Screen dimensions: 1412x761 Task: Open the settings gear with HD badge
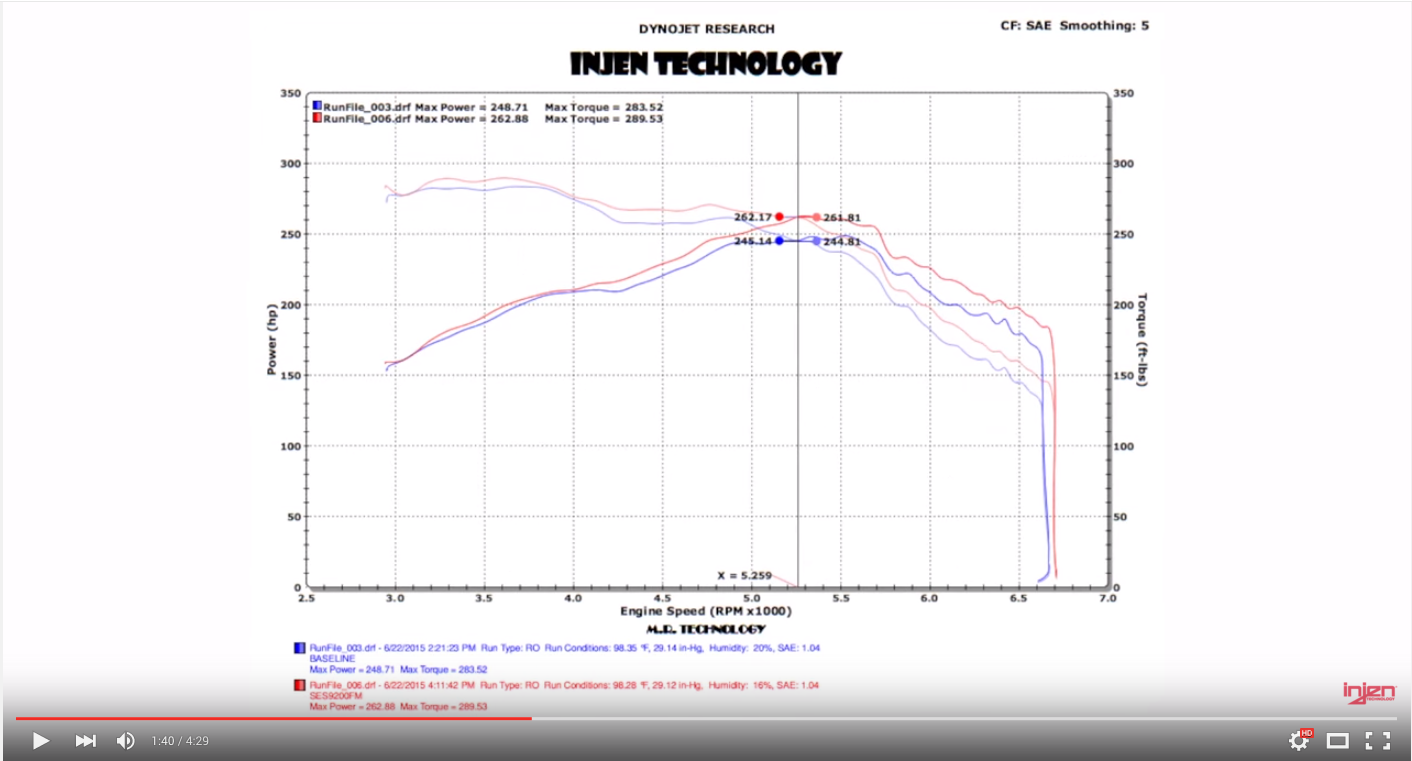pyautogui.click(x=1297, y=740)
